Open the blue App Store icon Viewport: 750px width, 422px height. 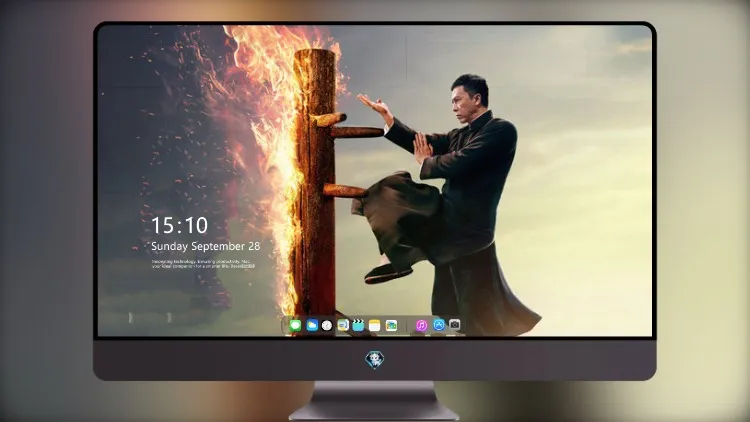coord(439,325)
